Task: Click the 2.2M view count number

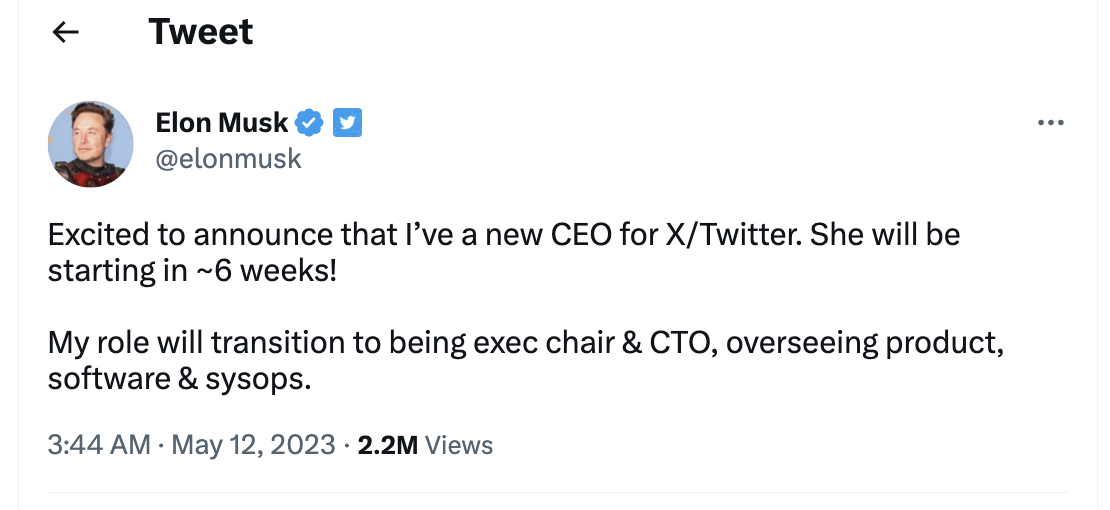Action: coord(387,444)
